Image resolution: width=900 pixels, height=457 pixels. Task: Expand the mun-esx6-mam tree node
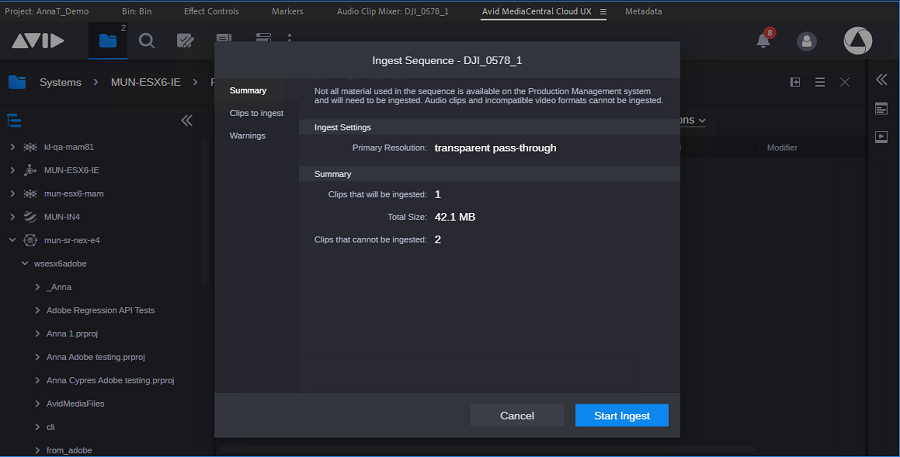13,194
